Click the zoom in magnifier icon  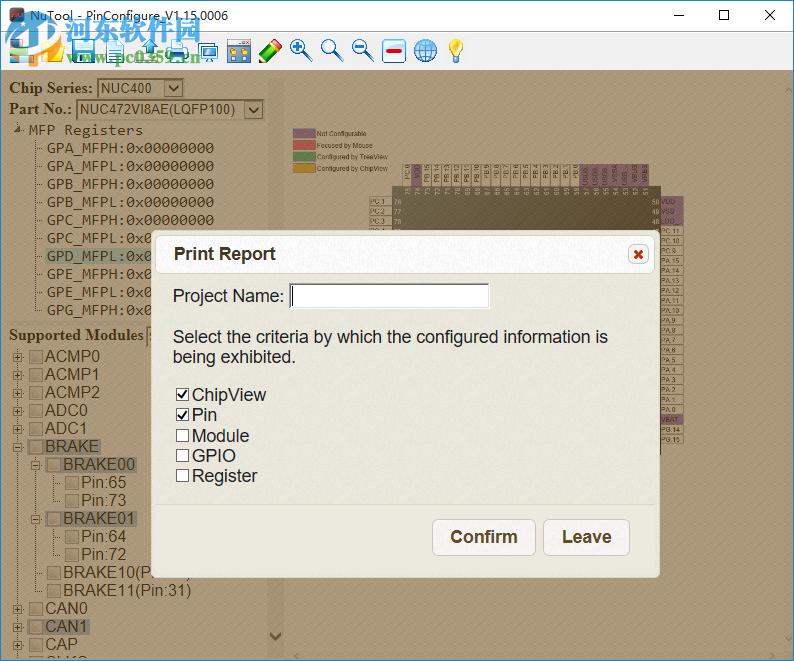click(x=301, y=51)
